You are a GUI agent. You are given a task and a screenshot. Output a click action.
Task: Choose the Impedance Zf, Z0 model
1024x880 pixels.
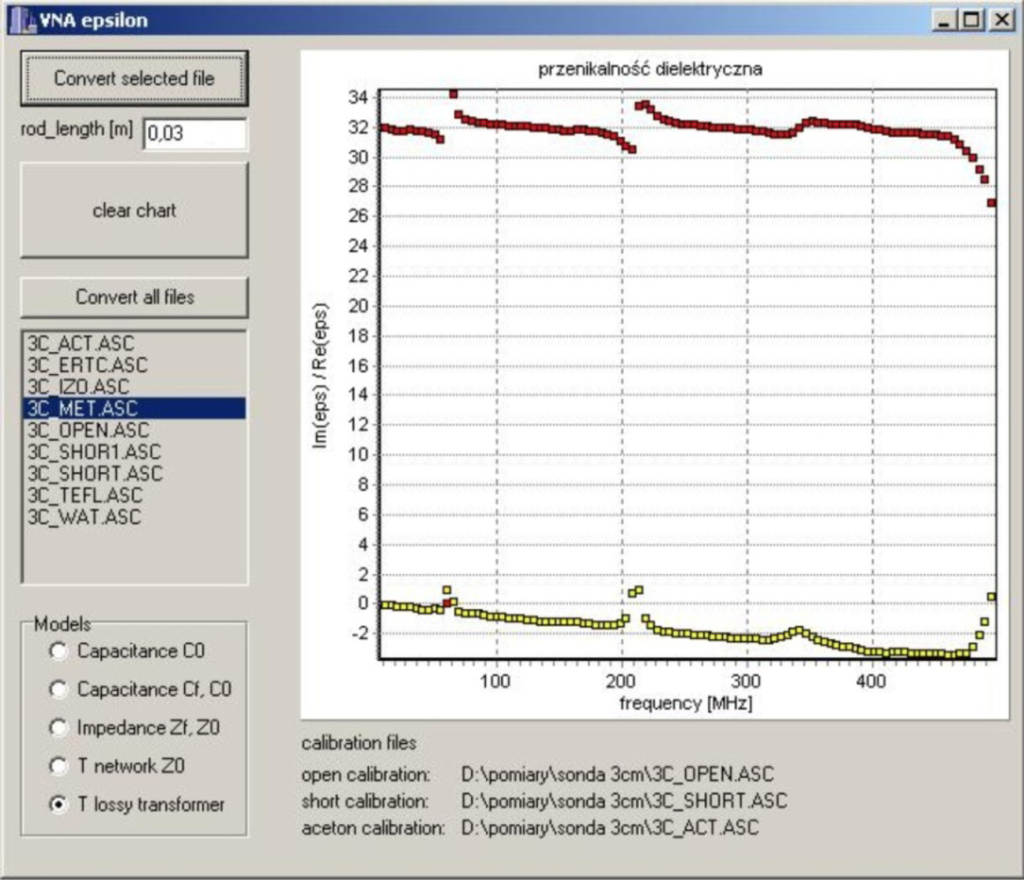(60, 728)
